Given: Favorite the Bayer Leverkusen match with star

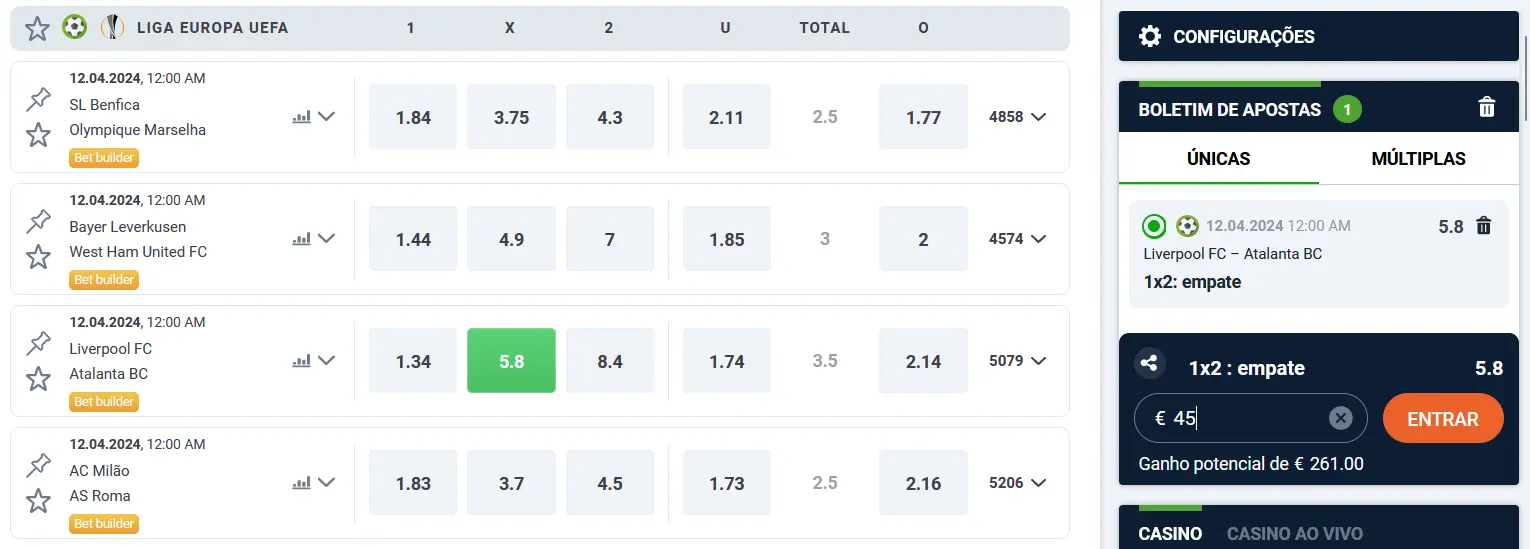Looking at the screenshot, I should (x=38, y=257).
